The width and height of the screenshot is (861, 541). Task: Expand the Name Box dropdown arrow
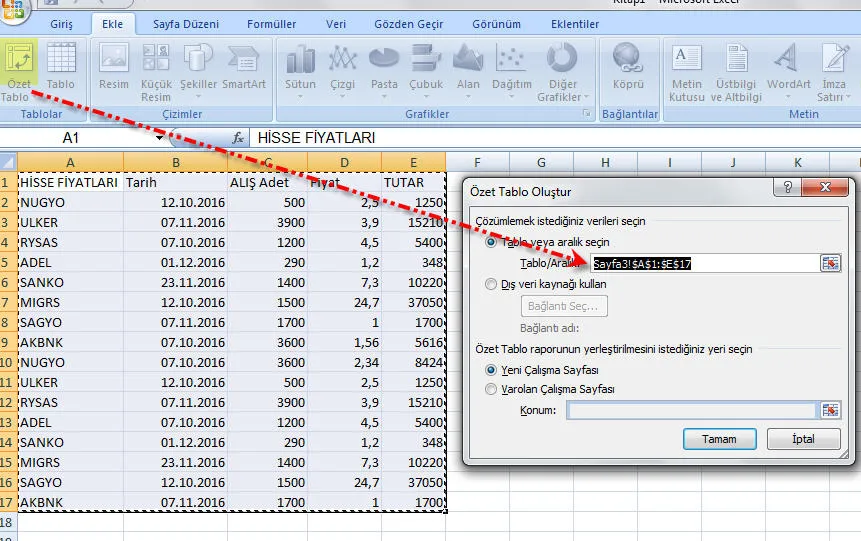(x=160, y=138)
